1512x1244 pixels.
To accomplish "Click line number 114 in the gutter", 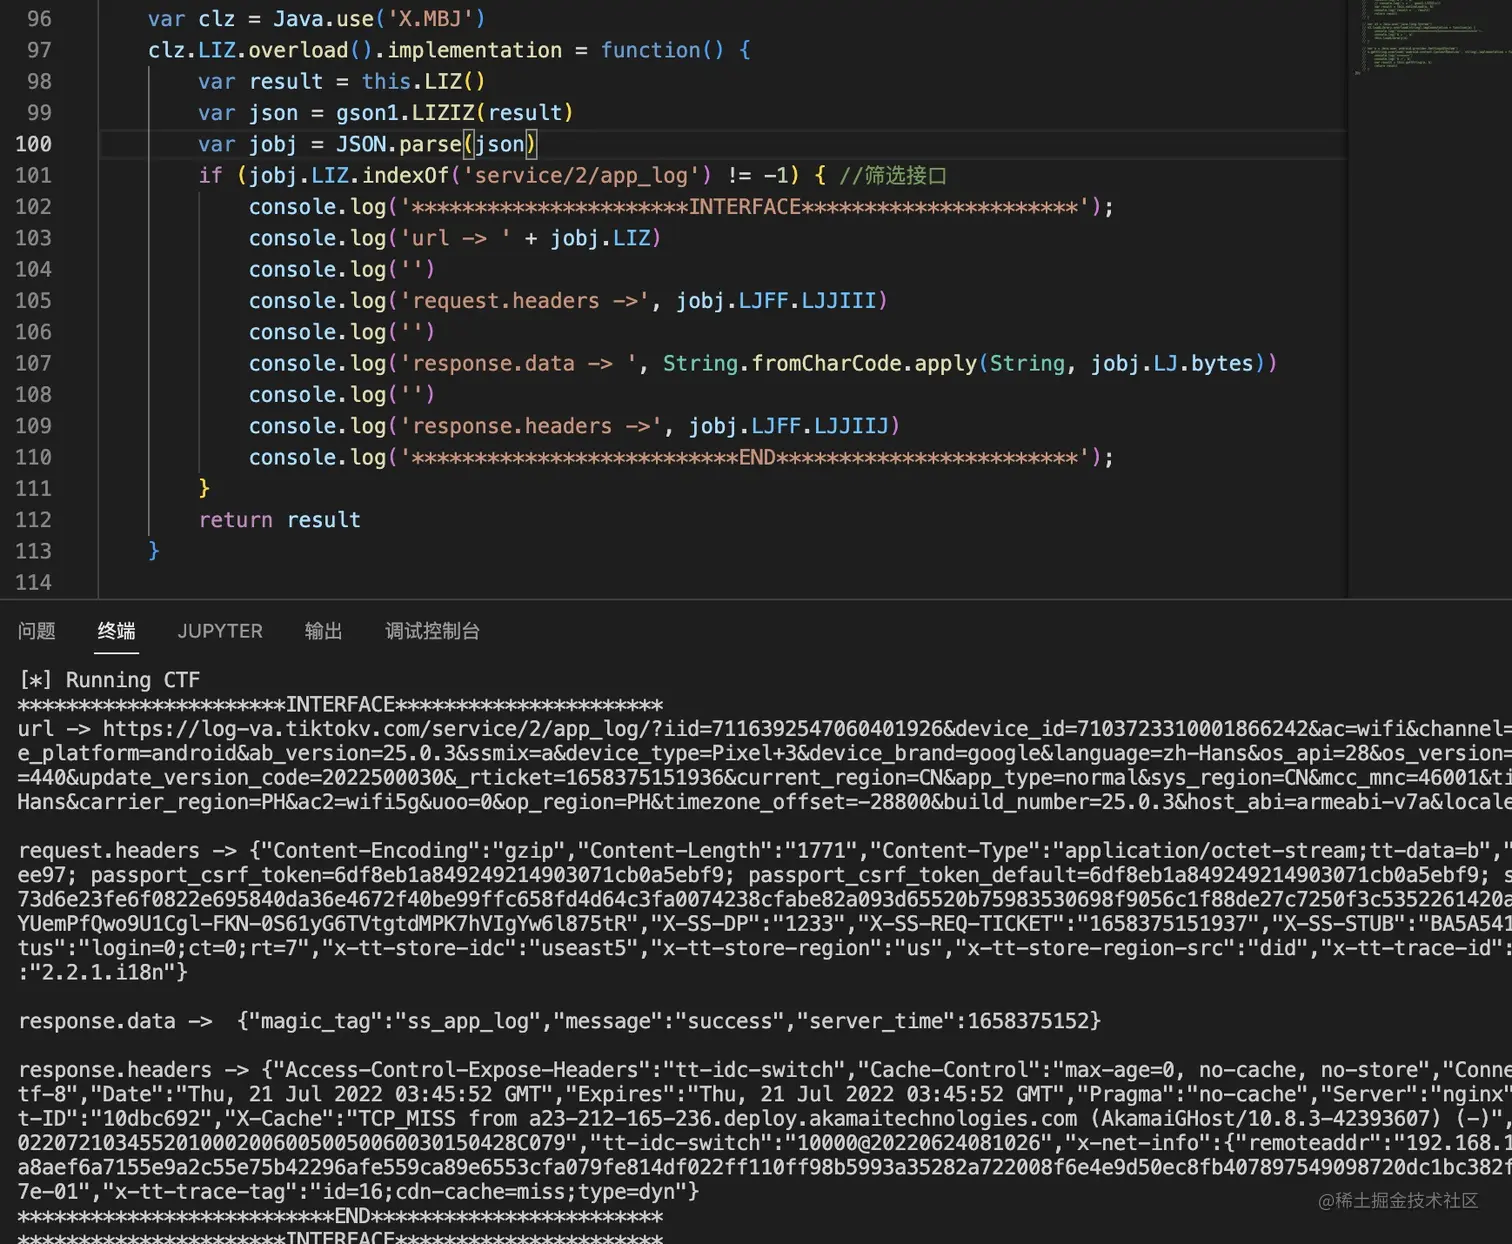I will pos(33,582).
